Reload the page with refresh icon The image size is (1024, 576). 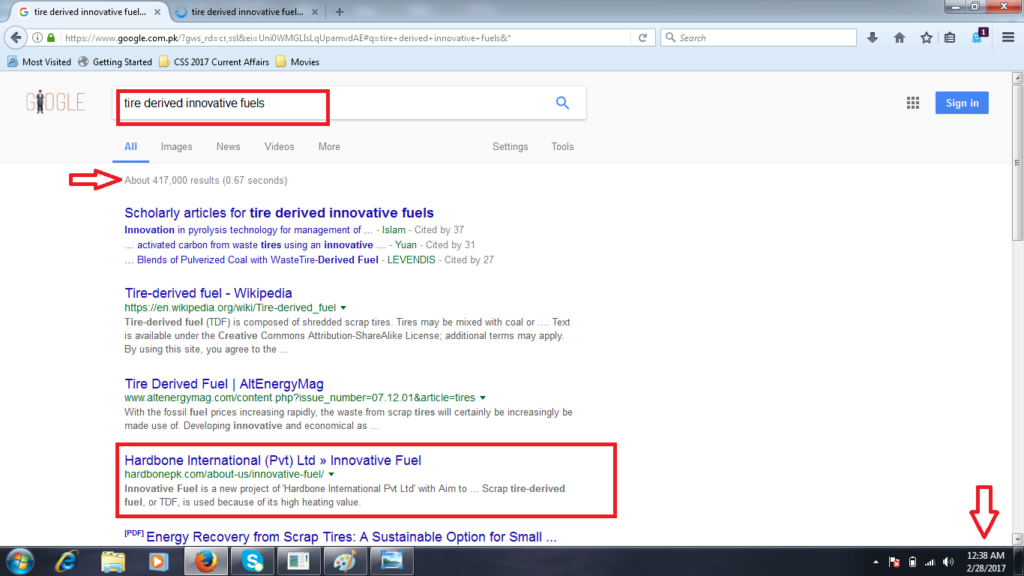tap(643, 38)
